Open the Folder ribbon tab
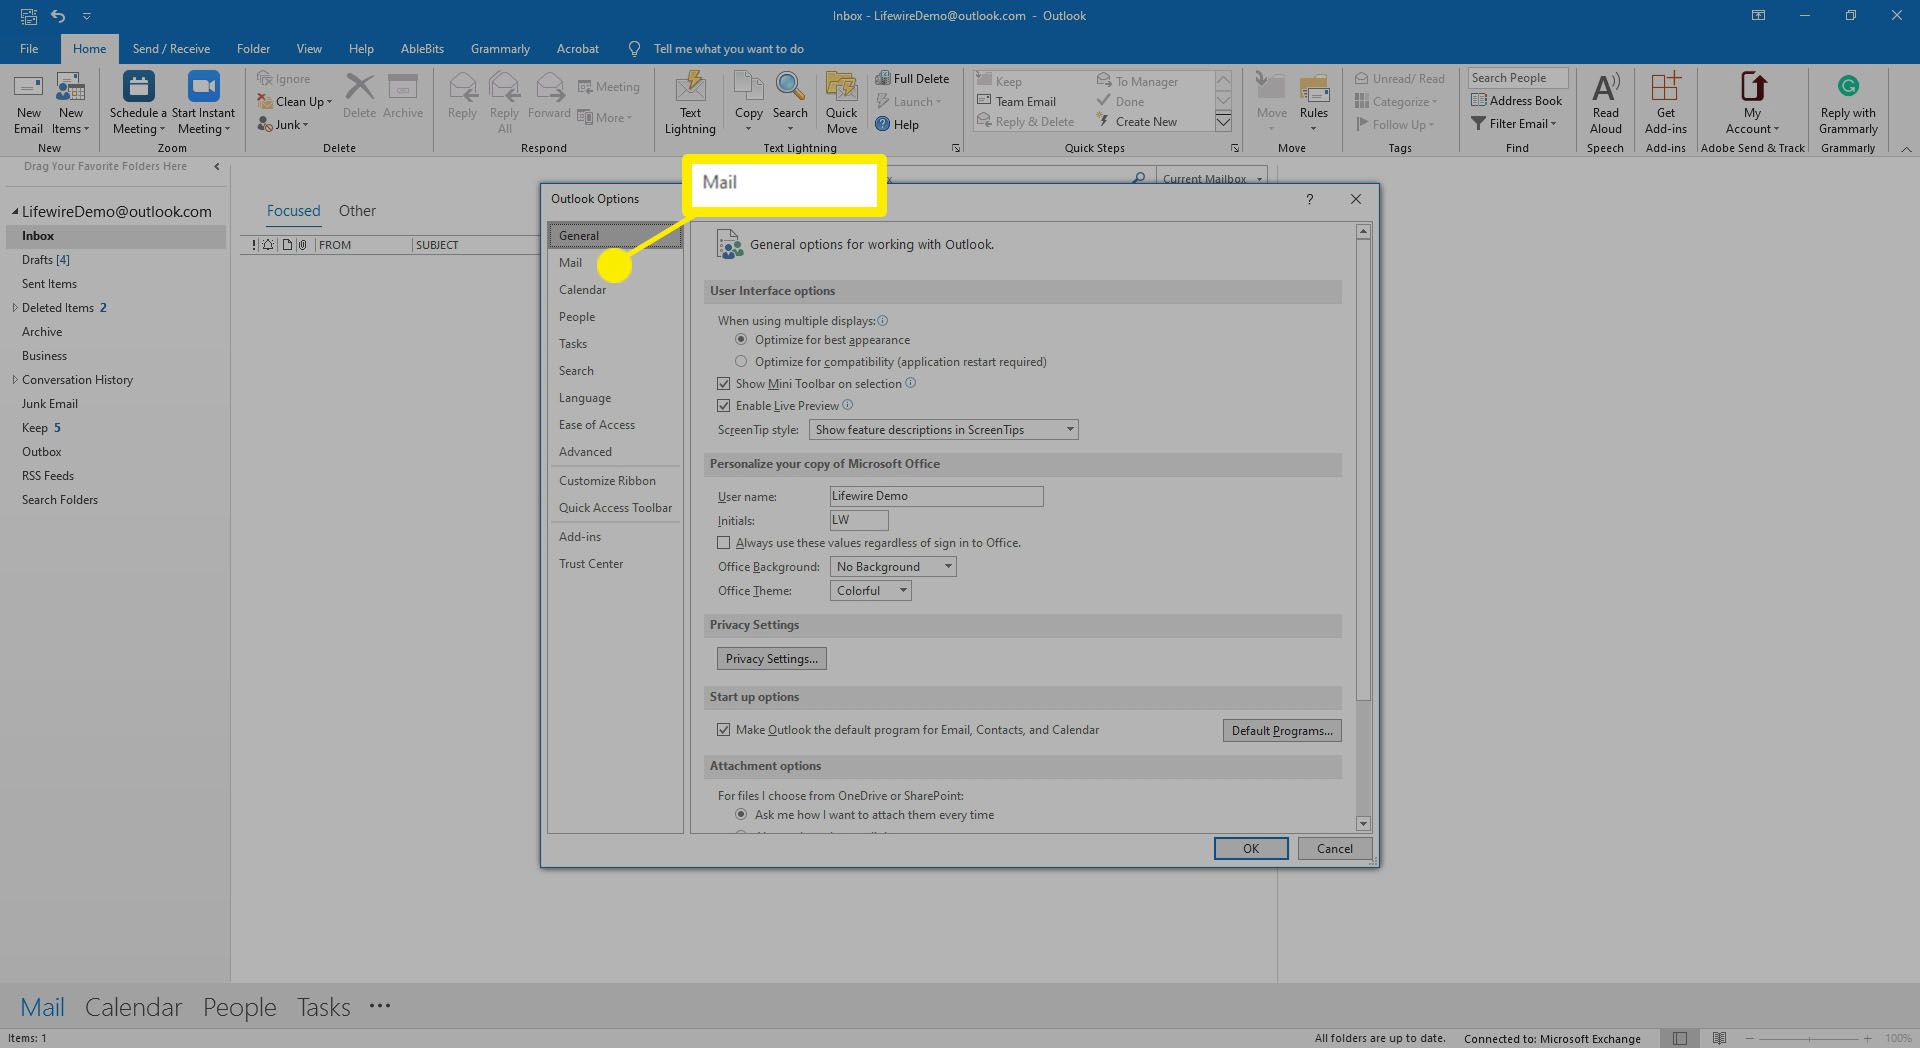The image size is (1920, 1048). pyautogui.click(x=253, y=48)
